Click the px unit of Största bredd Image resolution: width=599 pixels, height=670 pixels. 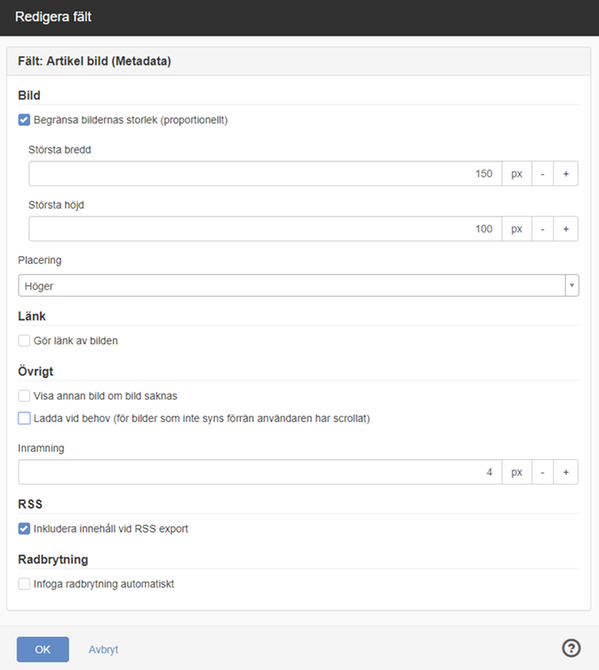click(517, 173)
